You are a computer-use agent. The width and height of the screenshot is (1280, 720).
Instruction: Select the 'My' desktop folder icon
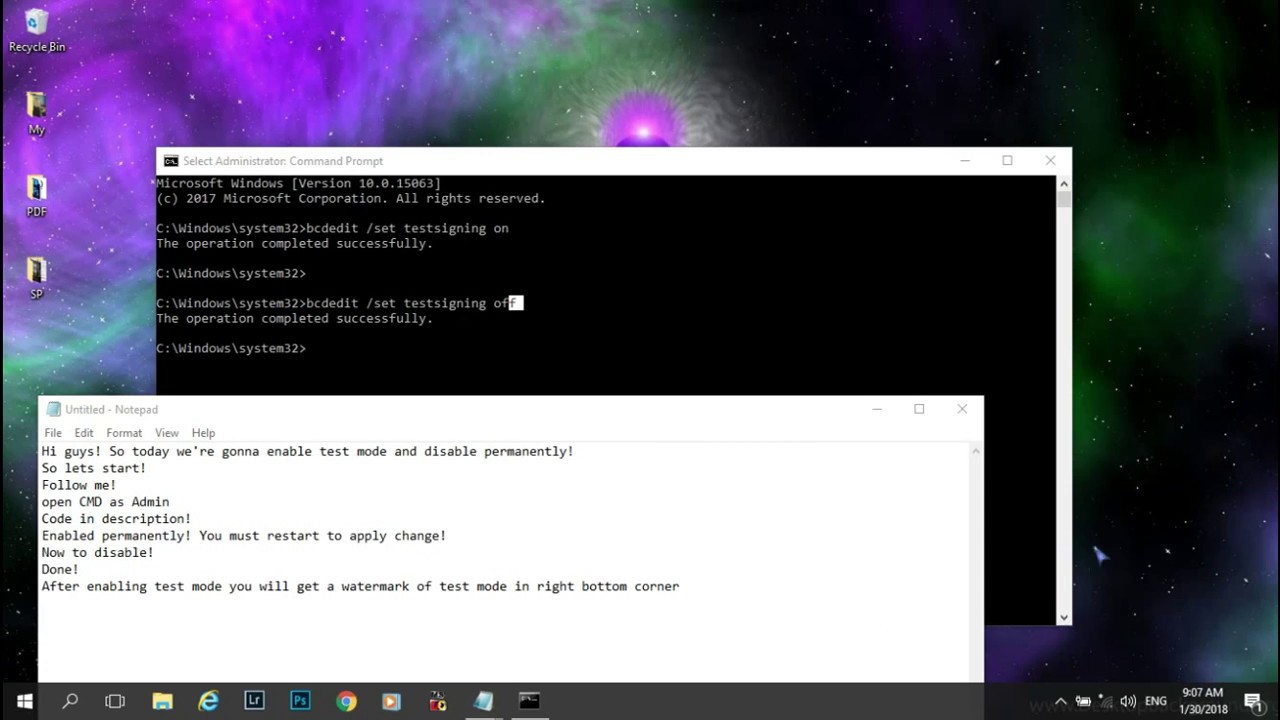click(x=37, y=113)
